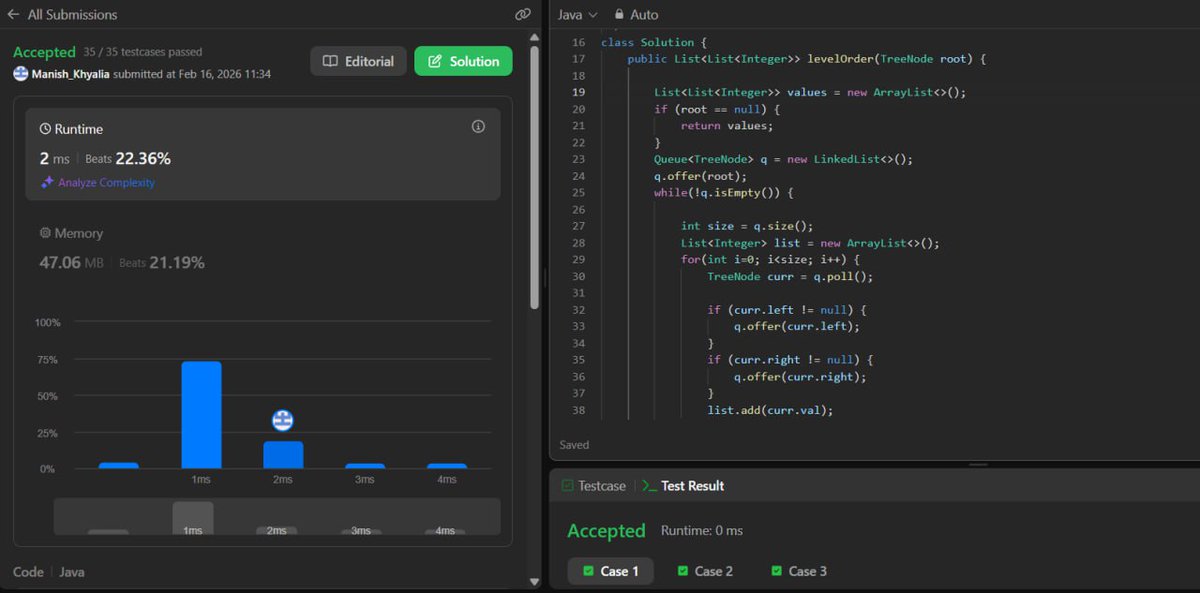Image resolution: width=1200 pixels, height=593 pixels.
Task: Open the Editorial button
Action: pos(358,61)
